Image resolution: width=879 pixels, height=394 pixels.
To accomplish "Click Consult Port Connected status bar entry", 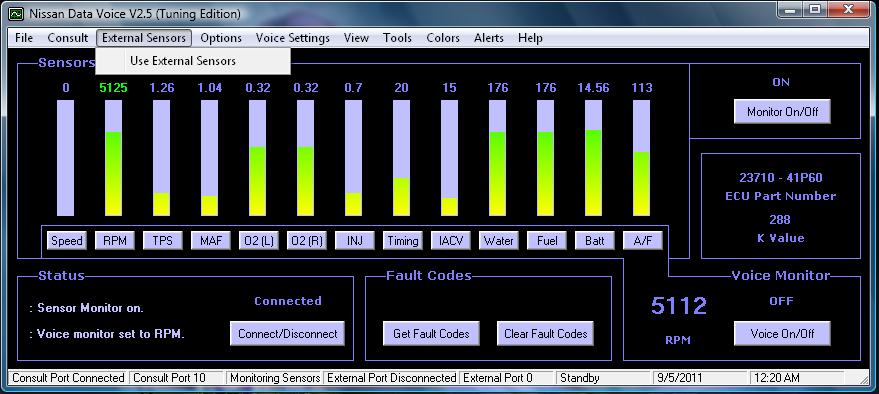I will pyautogui.click(x=68, y=378).
